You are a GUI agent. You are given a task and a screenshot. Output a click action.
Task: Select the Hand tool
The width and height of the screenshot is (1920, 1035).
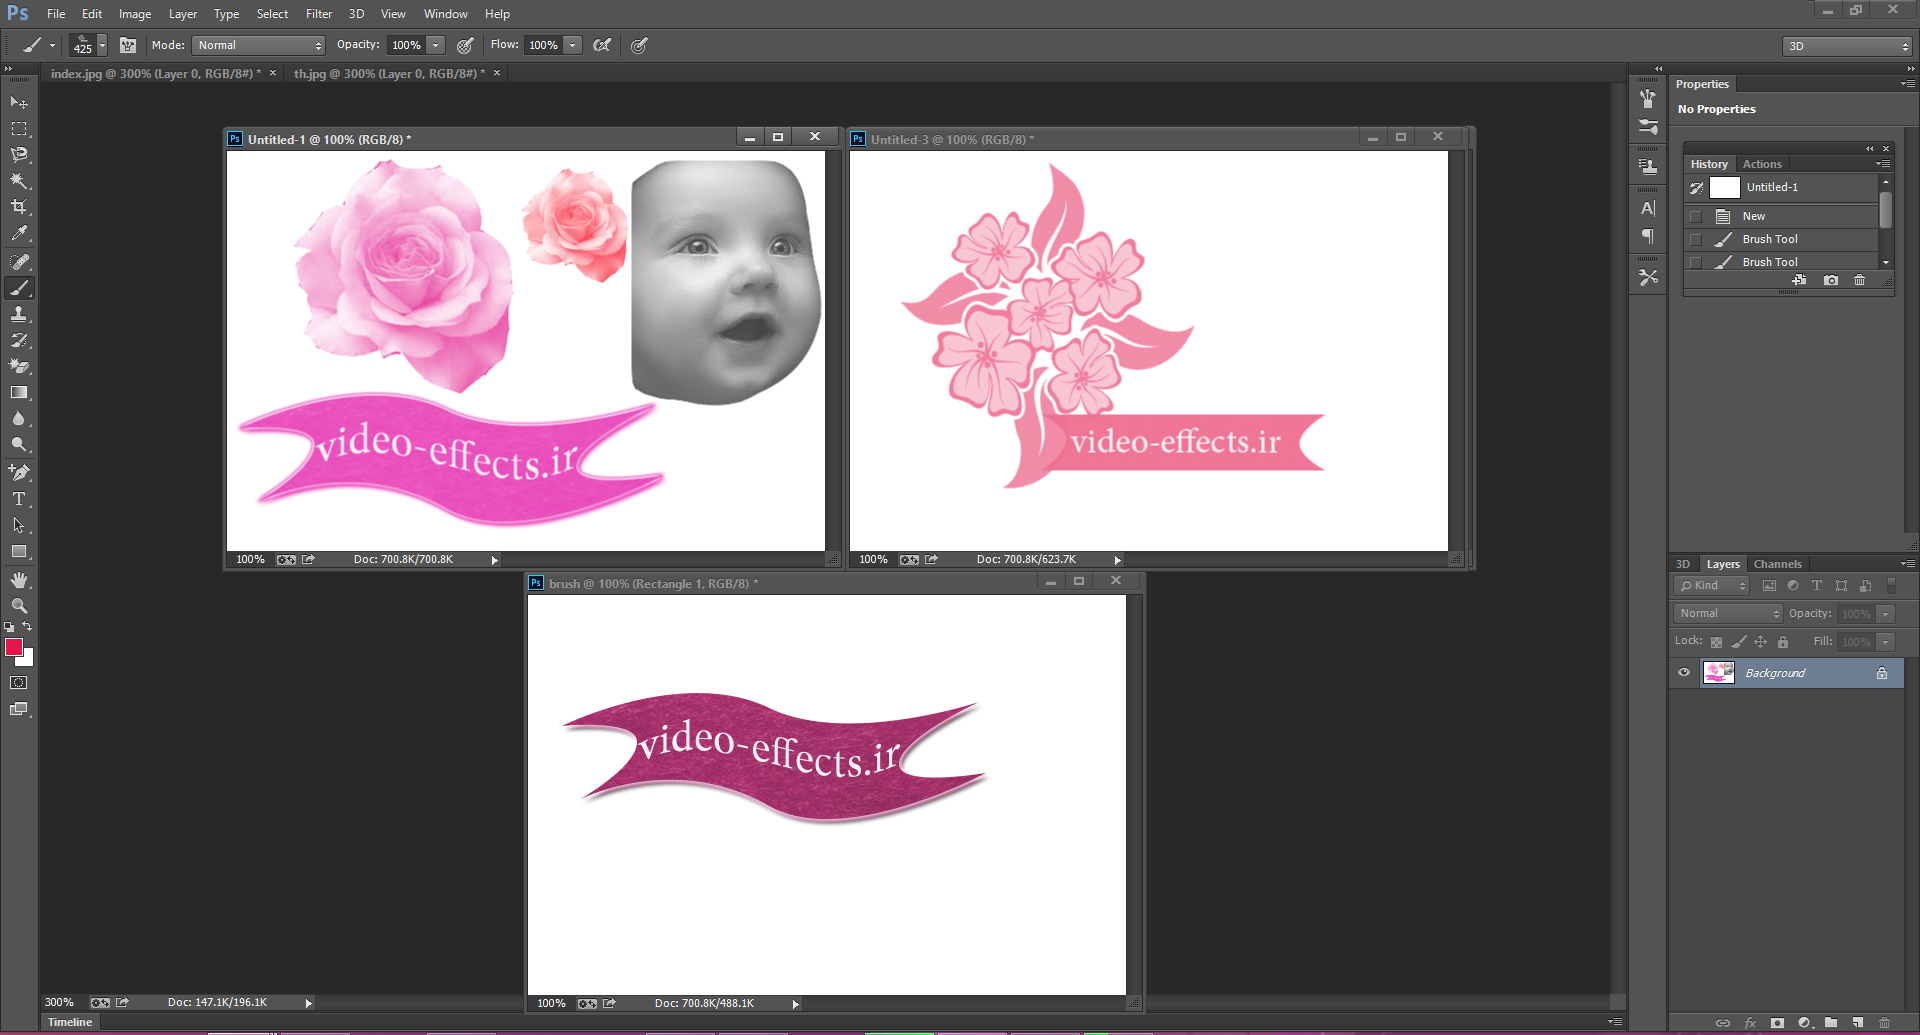(19, 580)
